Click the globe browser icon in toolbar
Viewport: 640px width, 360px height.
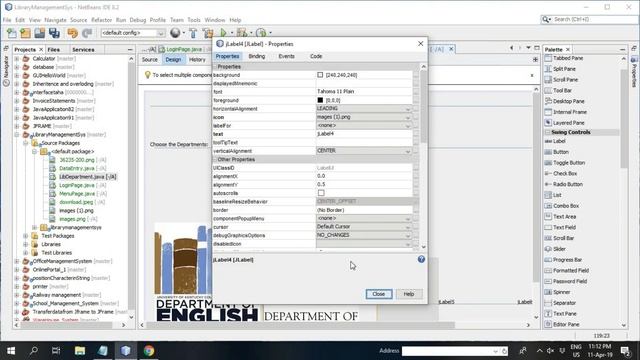point(175,33)
